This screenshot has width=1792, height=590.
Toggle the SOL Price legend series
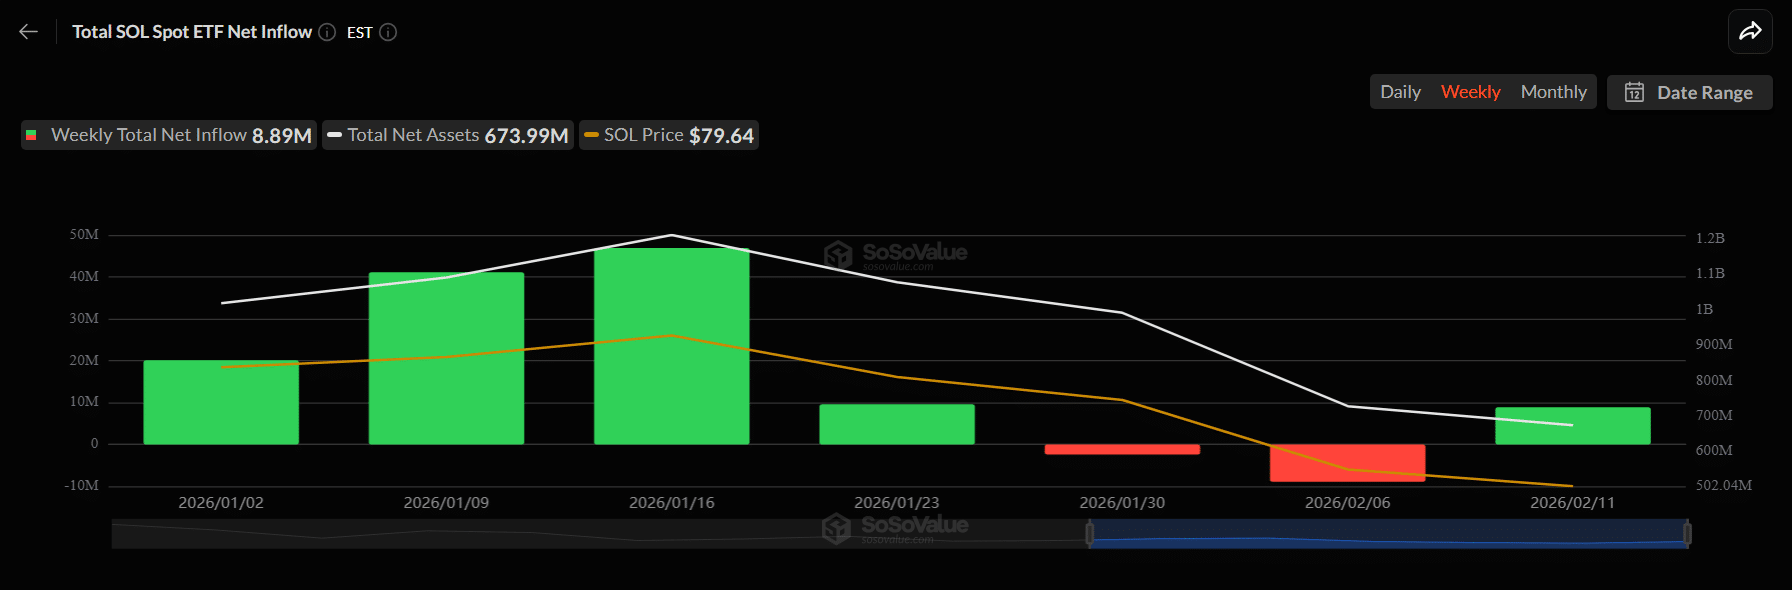(669, 135)
